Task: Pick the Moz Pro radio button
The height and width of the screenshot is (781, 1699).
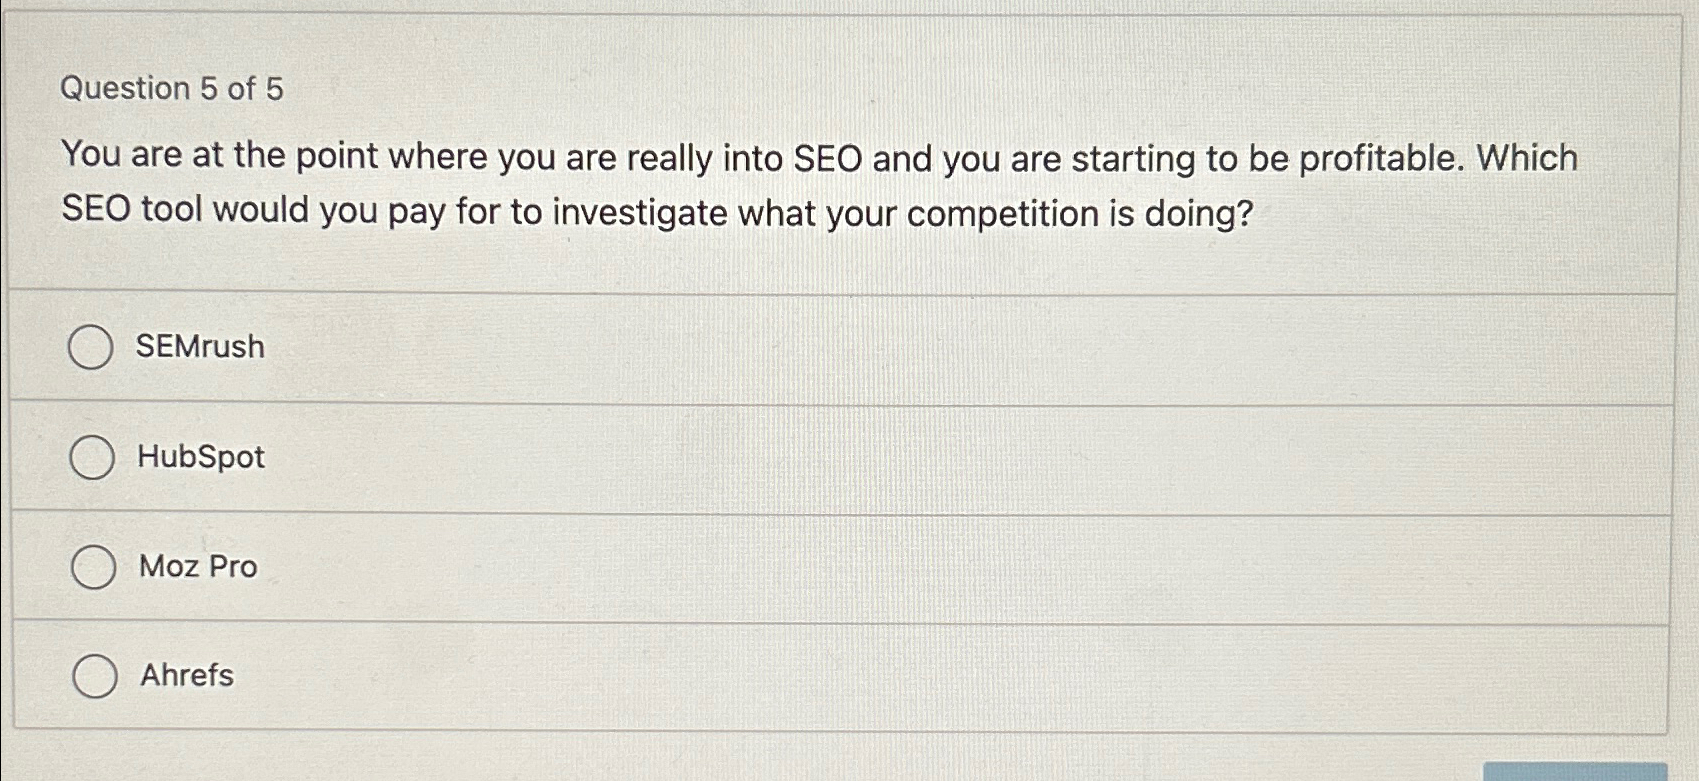Action: [93, 567]
